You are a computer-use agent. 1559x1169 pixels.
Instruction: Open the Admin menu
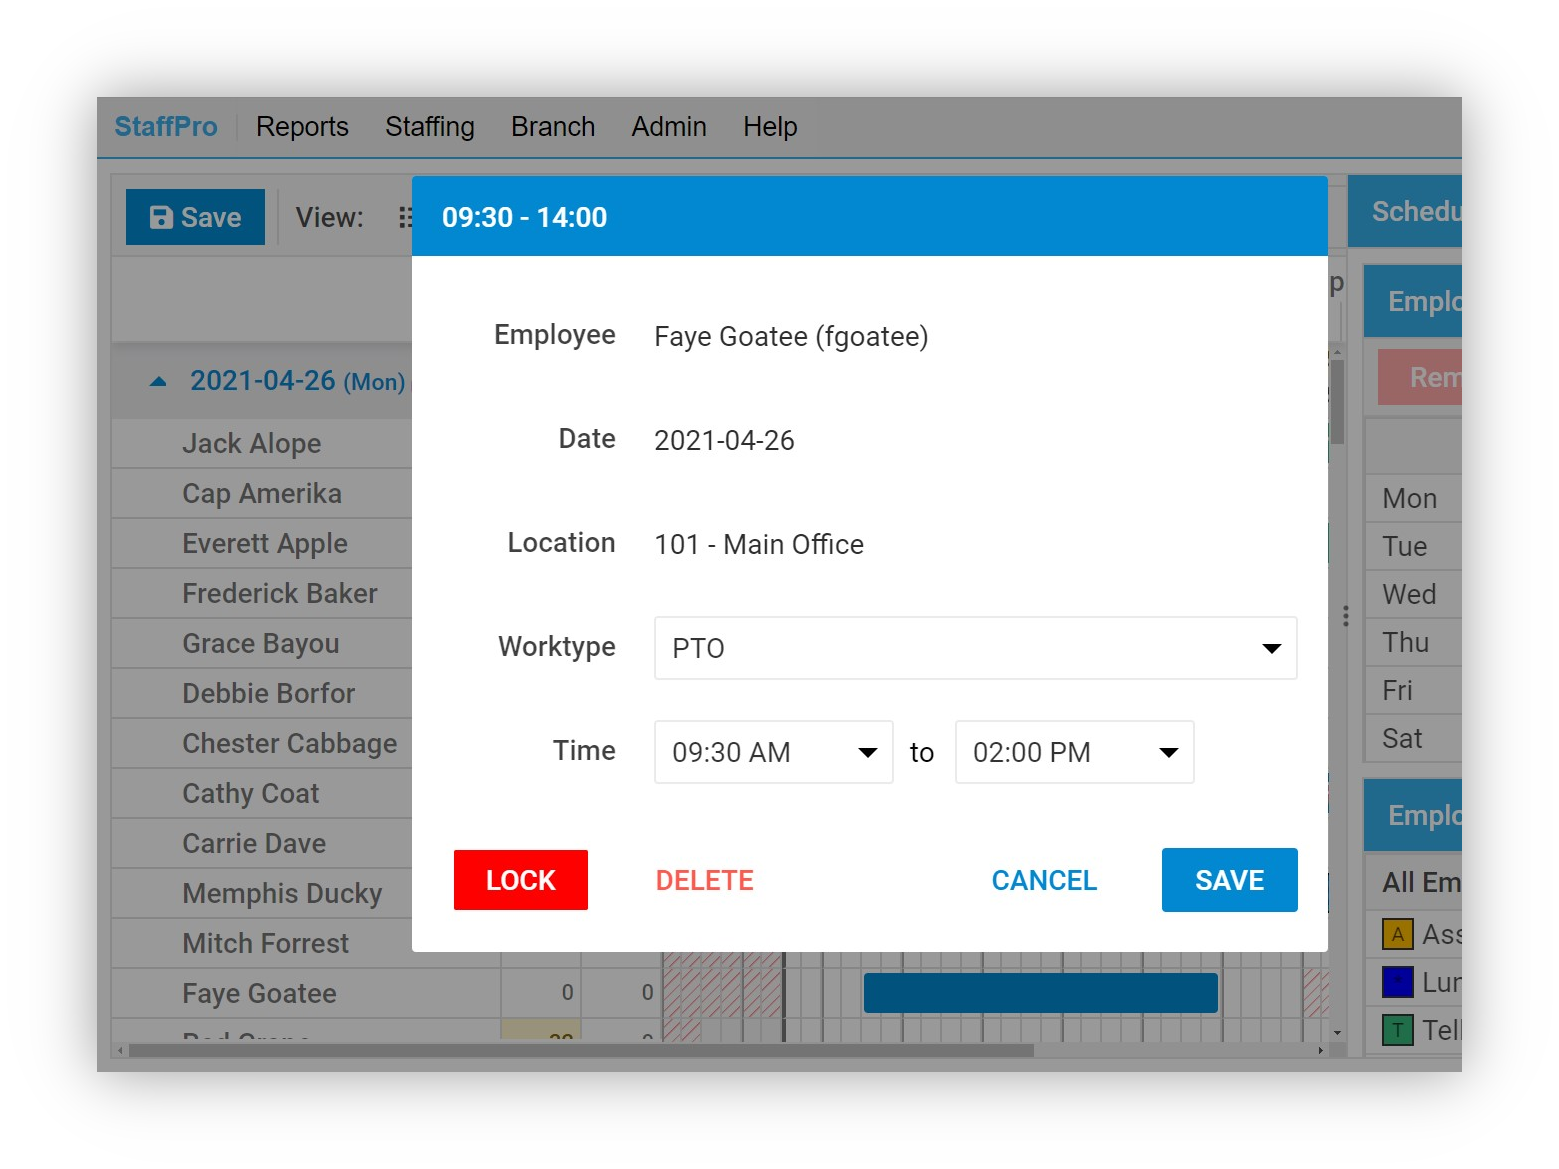pyautogui.click(x=669, y=127)
